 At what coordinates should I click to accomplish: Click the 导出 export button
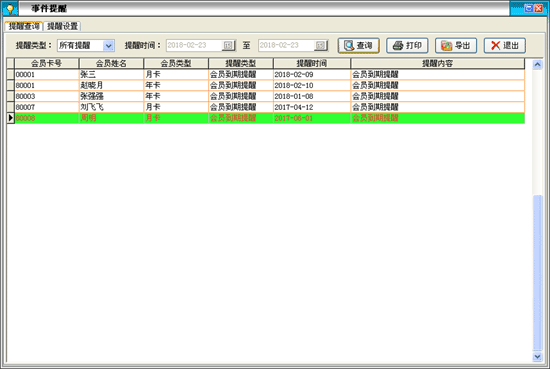click(456, 46)
